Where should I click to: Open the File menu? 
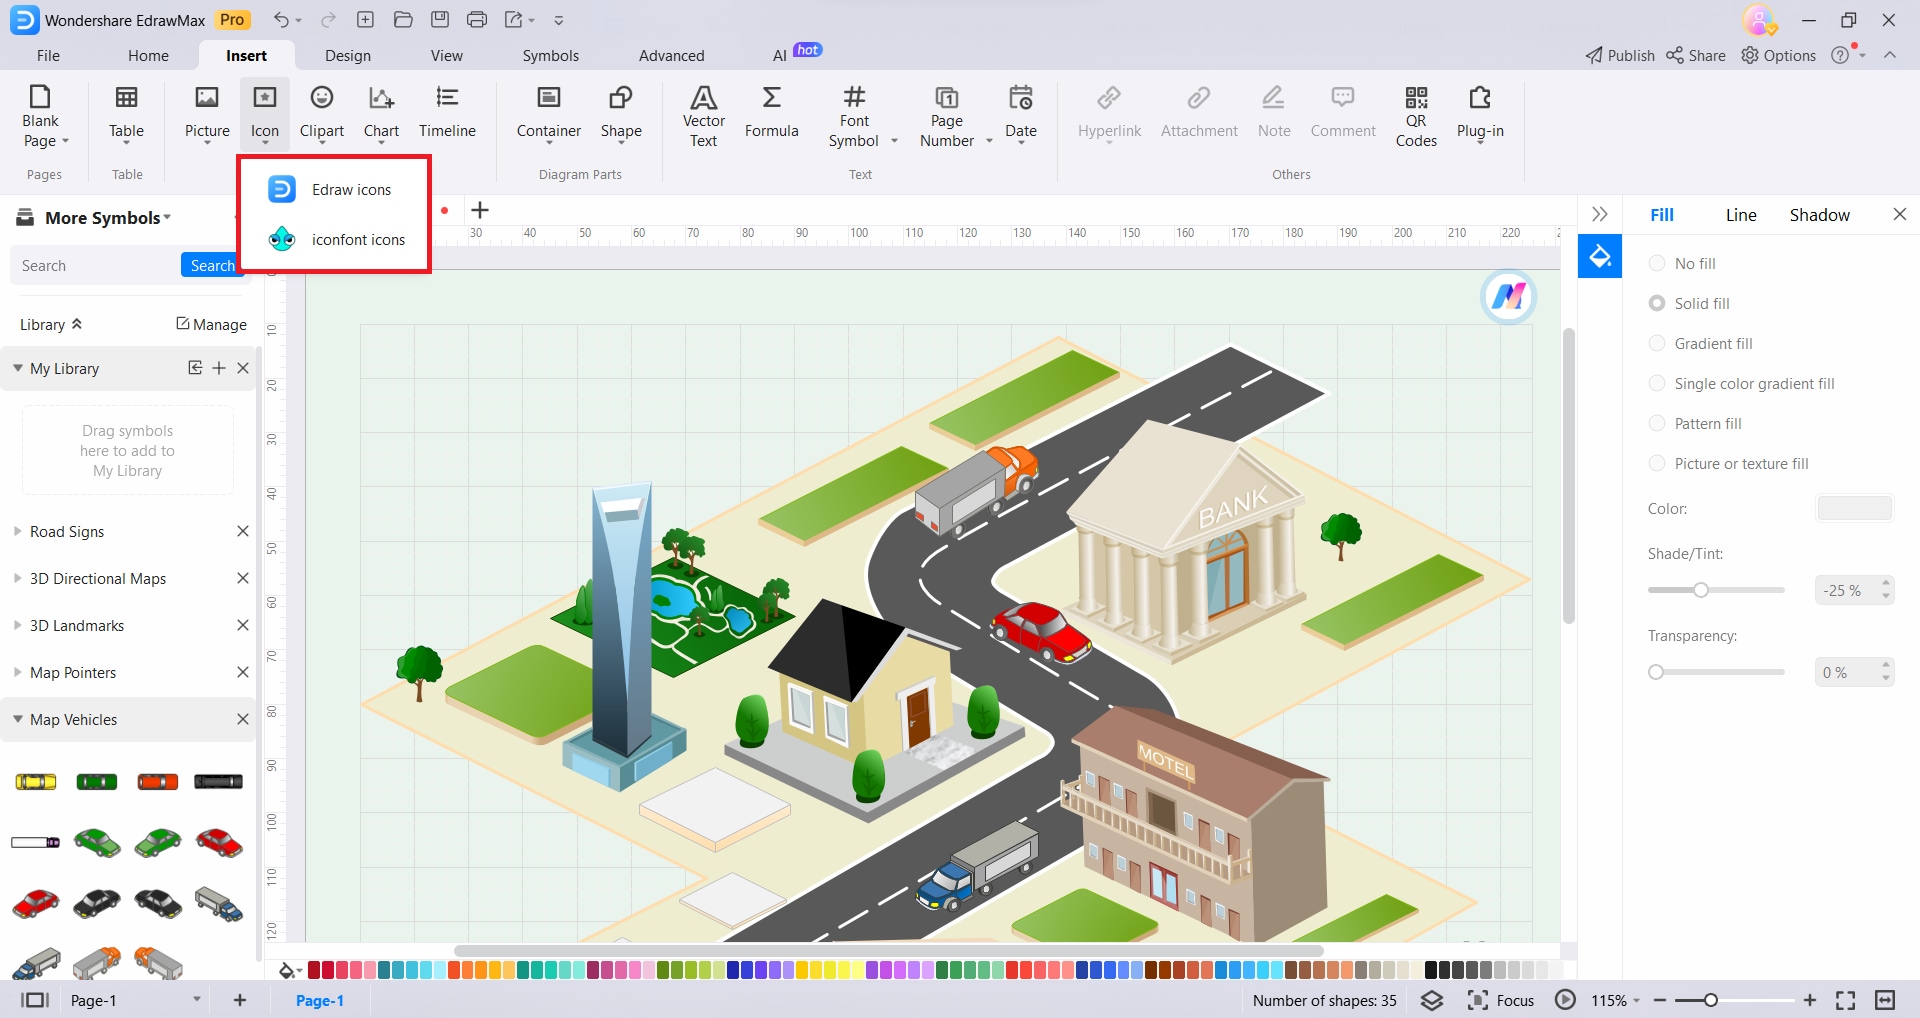coord(48,55)
